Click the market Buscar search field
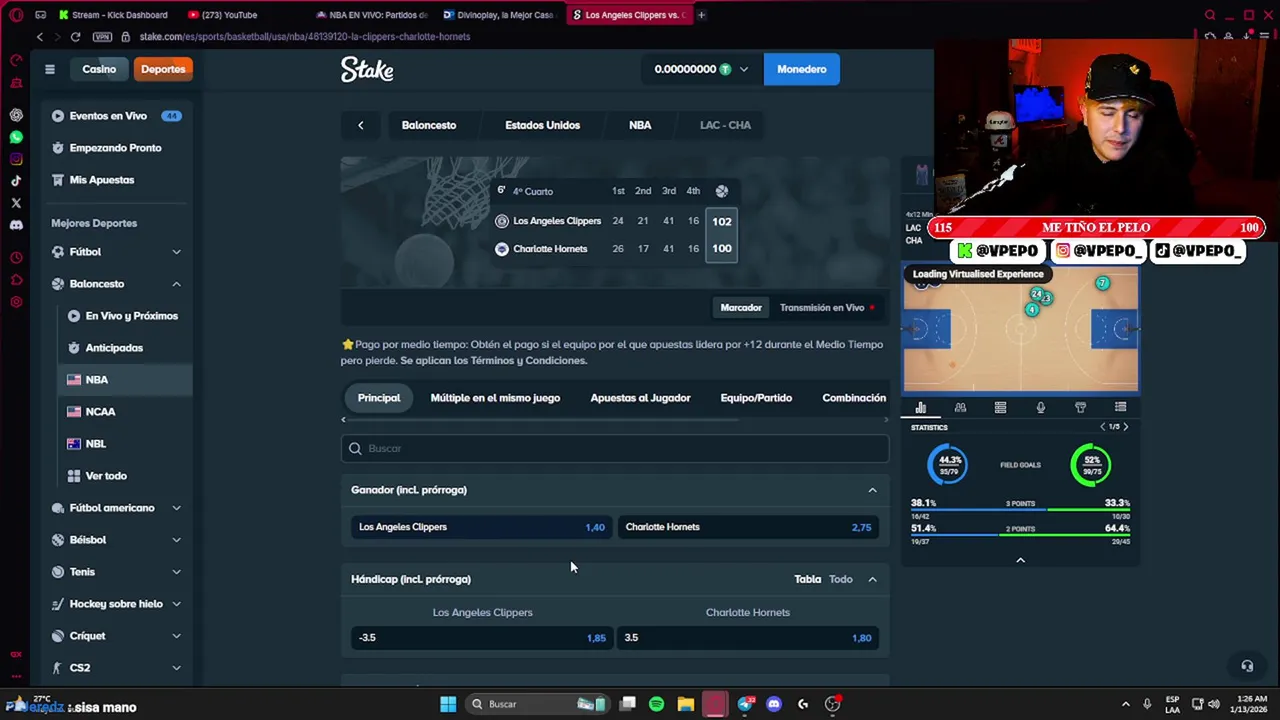 [x=614, y=449]
